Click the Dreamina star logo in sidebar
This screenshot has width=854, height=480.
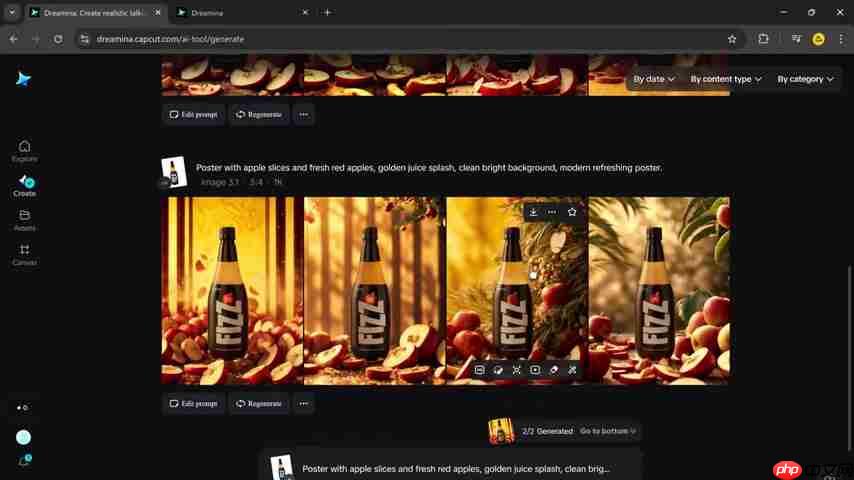(23, 80)
